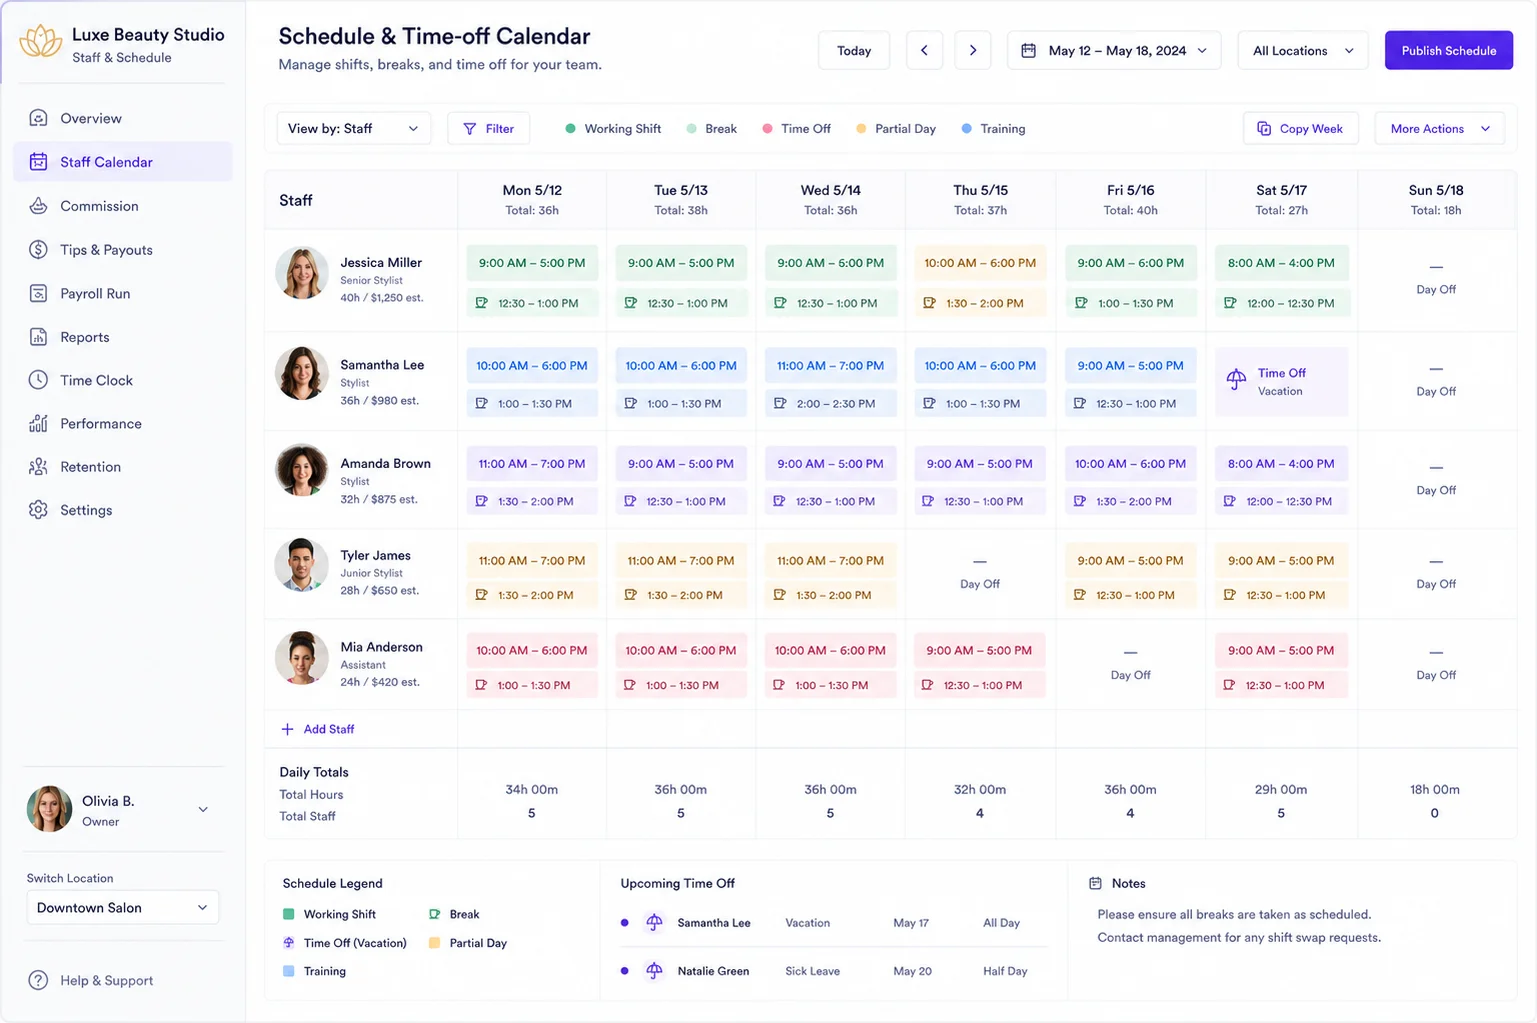Click the Filter button
Screen dimensions: 1537x1023
pyautogui.click(x=488, y=129)
